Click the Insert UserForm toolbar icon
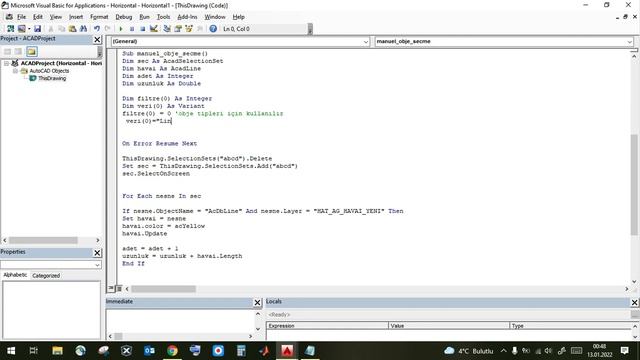 click(x=22, y=29)
